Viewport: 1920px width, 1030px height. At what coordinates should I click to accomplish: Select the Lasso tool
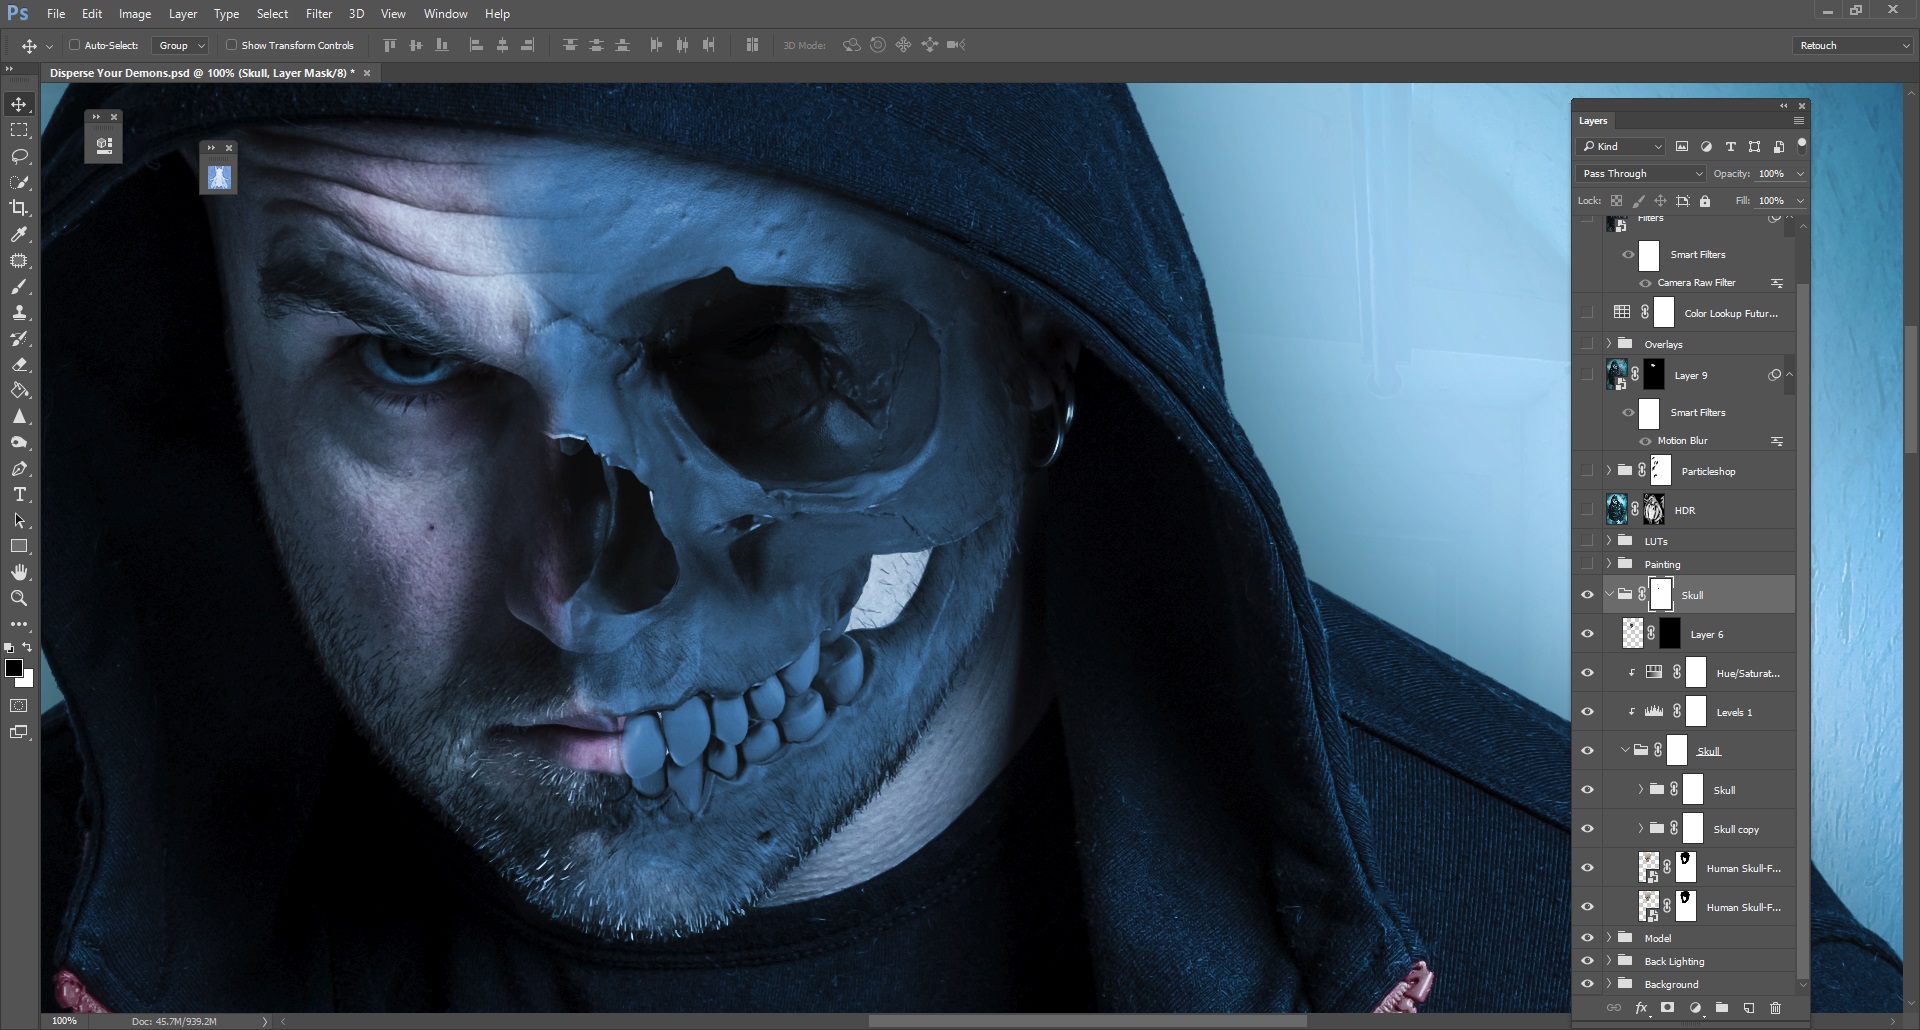click(18, 156)
